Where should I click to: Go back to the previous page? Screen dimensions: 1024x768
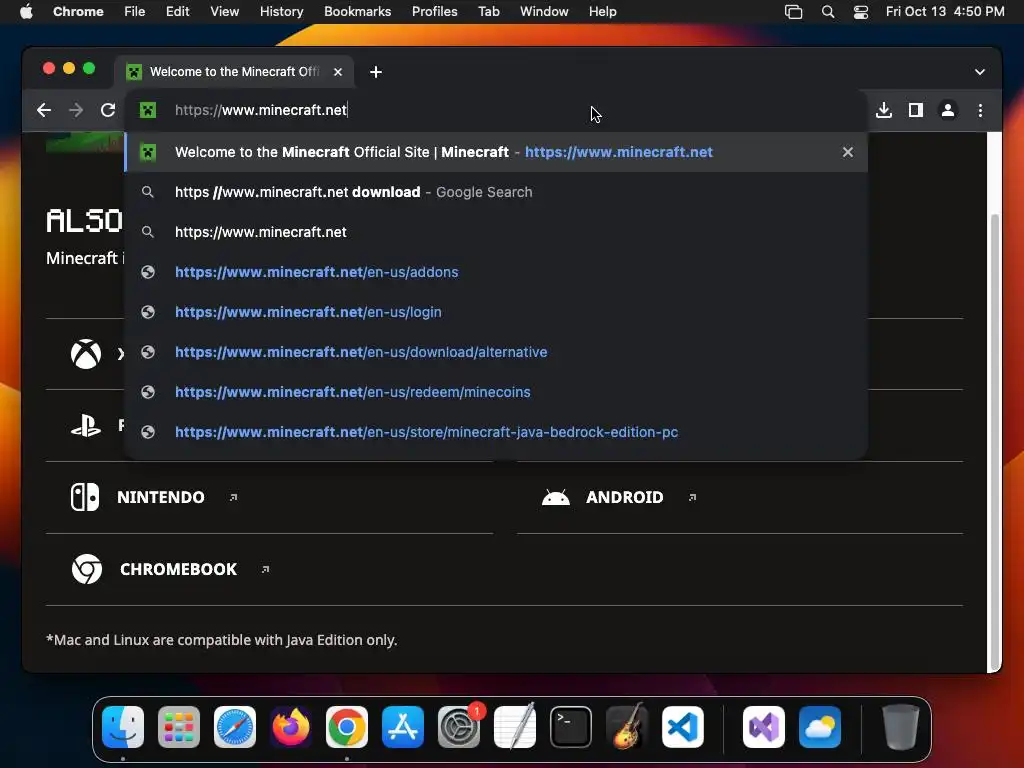pos(44,110)
